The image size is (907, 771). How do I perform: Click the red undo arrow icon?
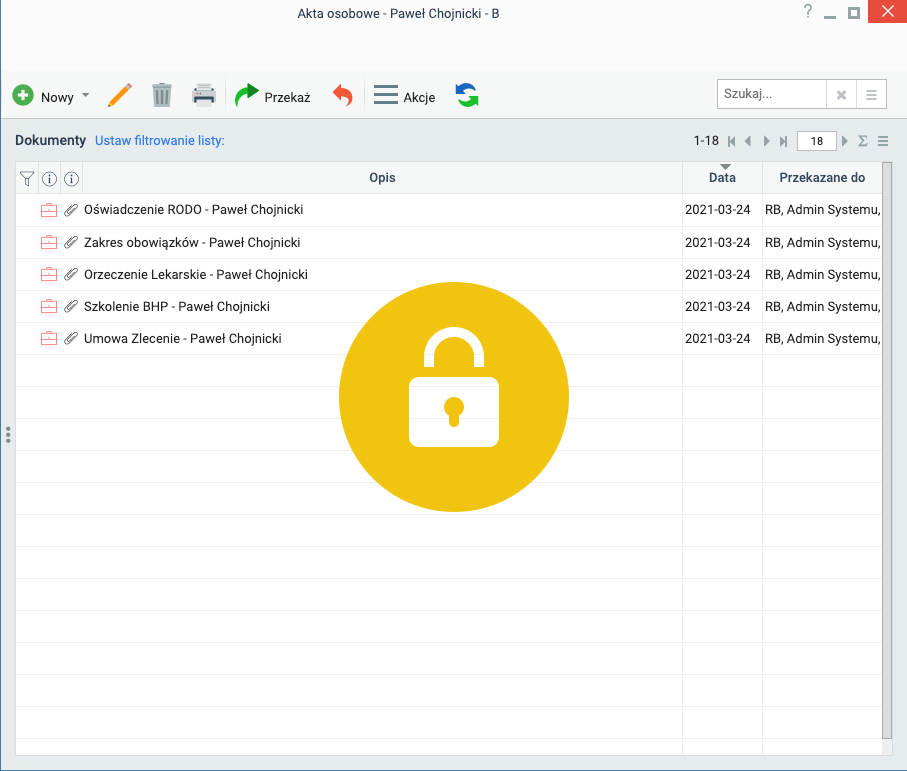point(342,95)
